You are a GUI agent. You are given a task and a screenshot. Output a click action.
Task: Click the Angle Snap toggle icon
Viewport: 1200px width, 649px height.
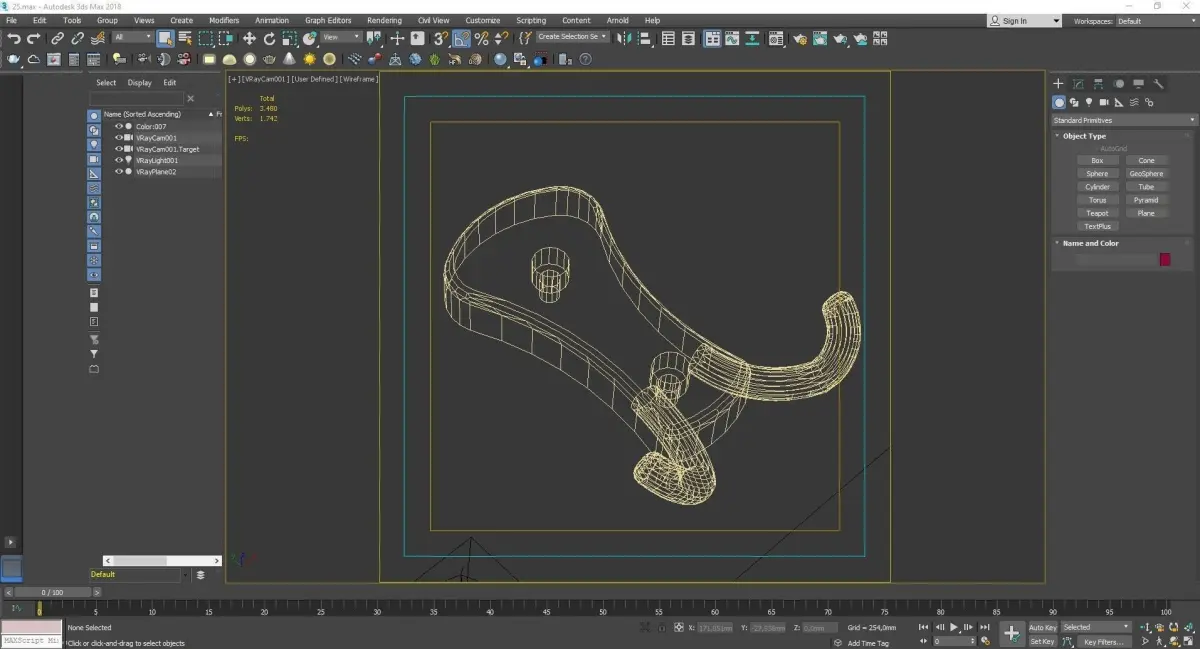point(461,38)
